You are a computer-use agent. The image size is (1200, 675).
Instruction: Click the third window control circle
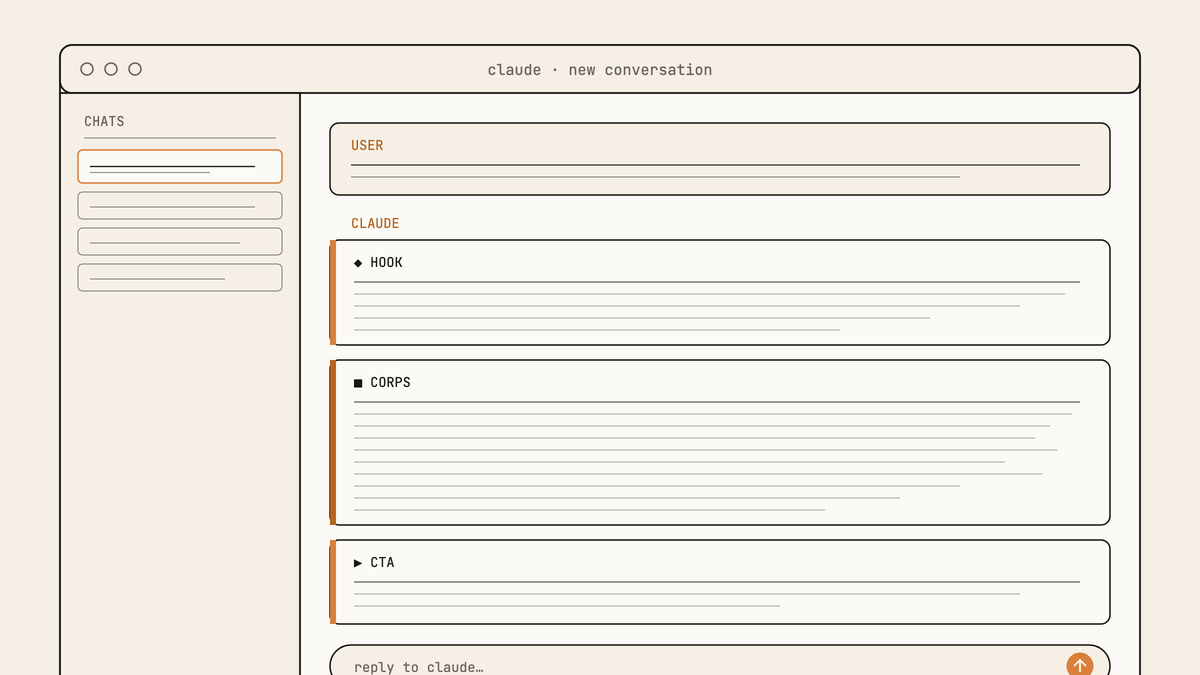pos(135,69)
